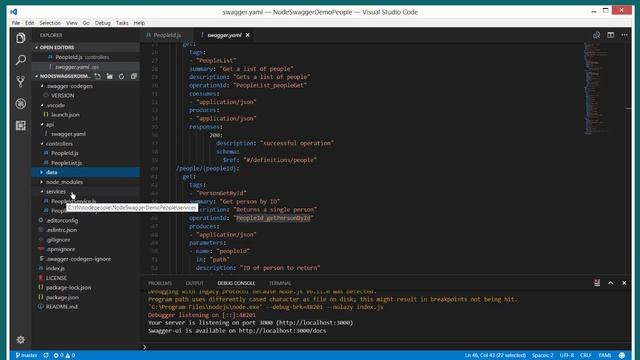Viewport: 640px width, 360px height.
Task: Open the Help menu
Action: [x=139, y=23]
